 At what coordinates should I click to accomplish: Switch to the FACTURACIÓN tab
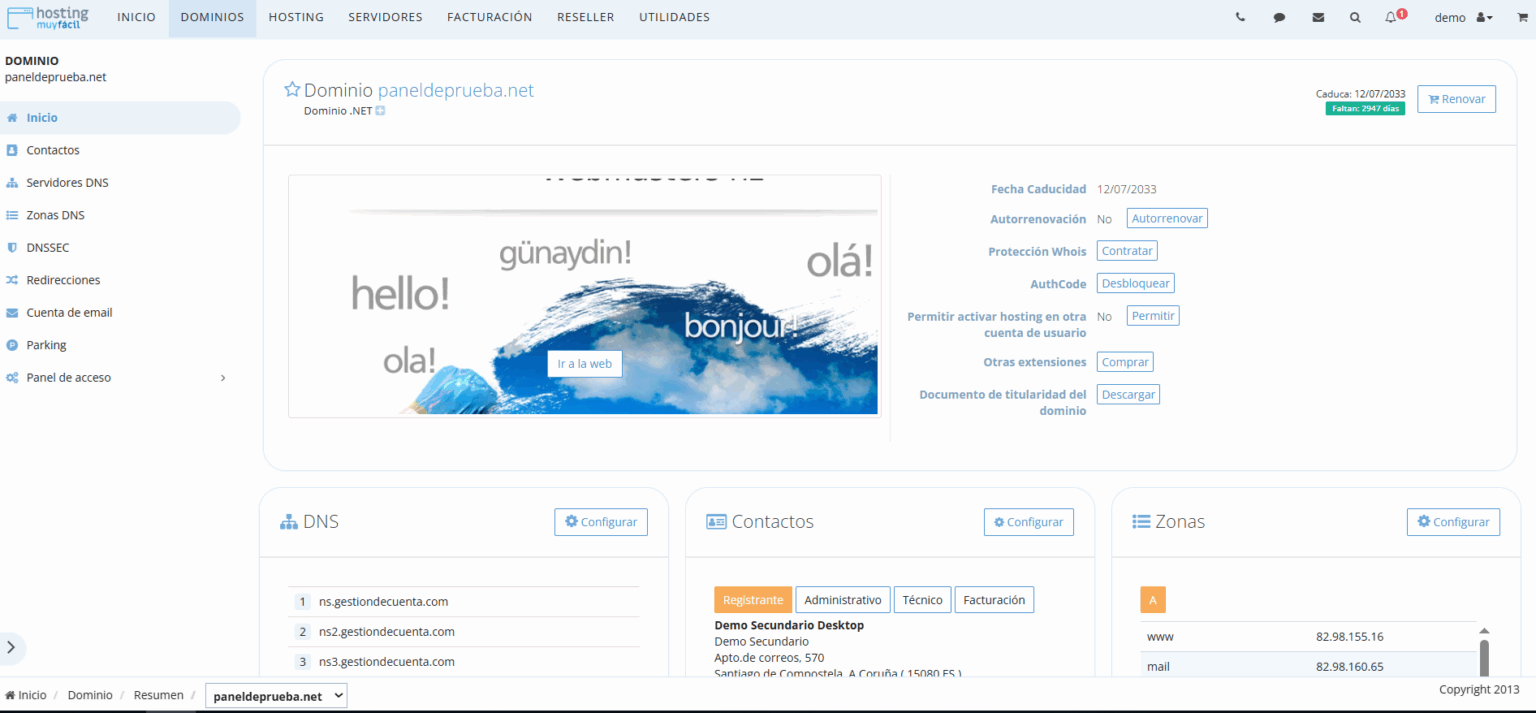pos(489,17)
